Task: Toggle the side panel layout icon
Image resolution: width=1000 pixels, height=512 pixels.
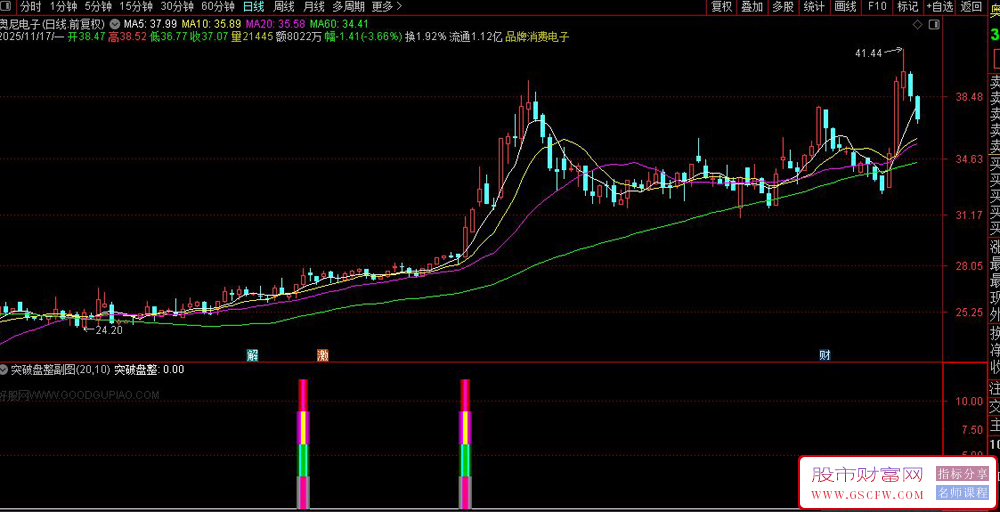Action: [934, 24]
